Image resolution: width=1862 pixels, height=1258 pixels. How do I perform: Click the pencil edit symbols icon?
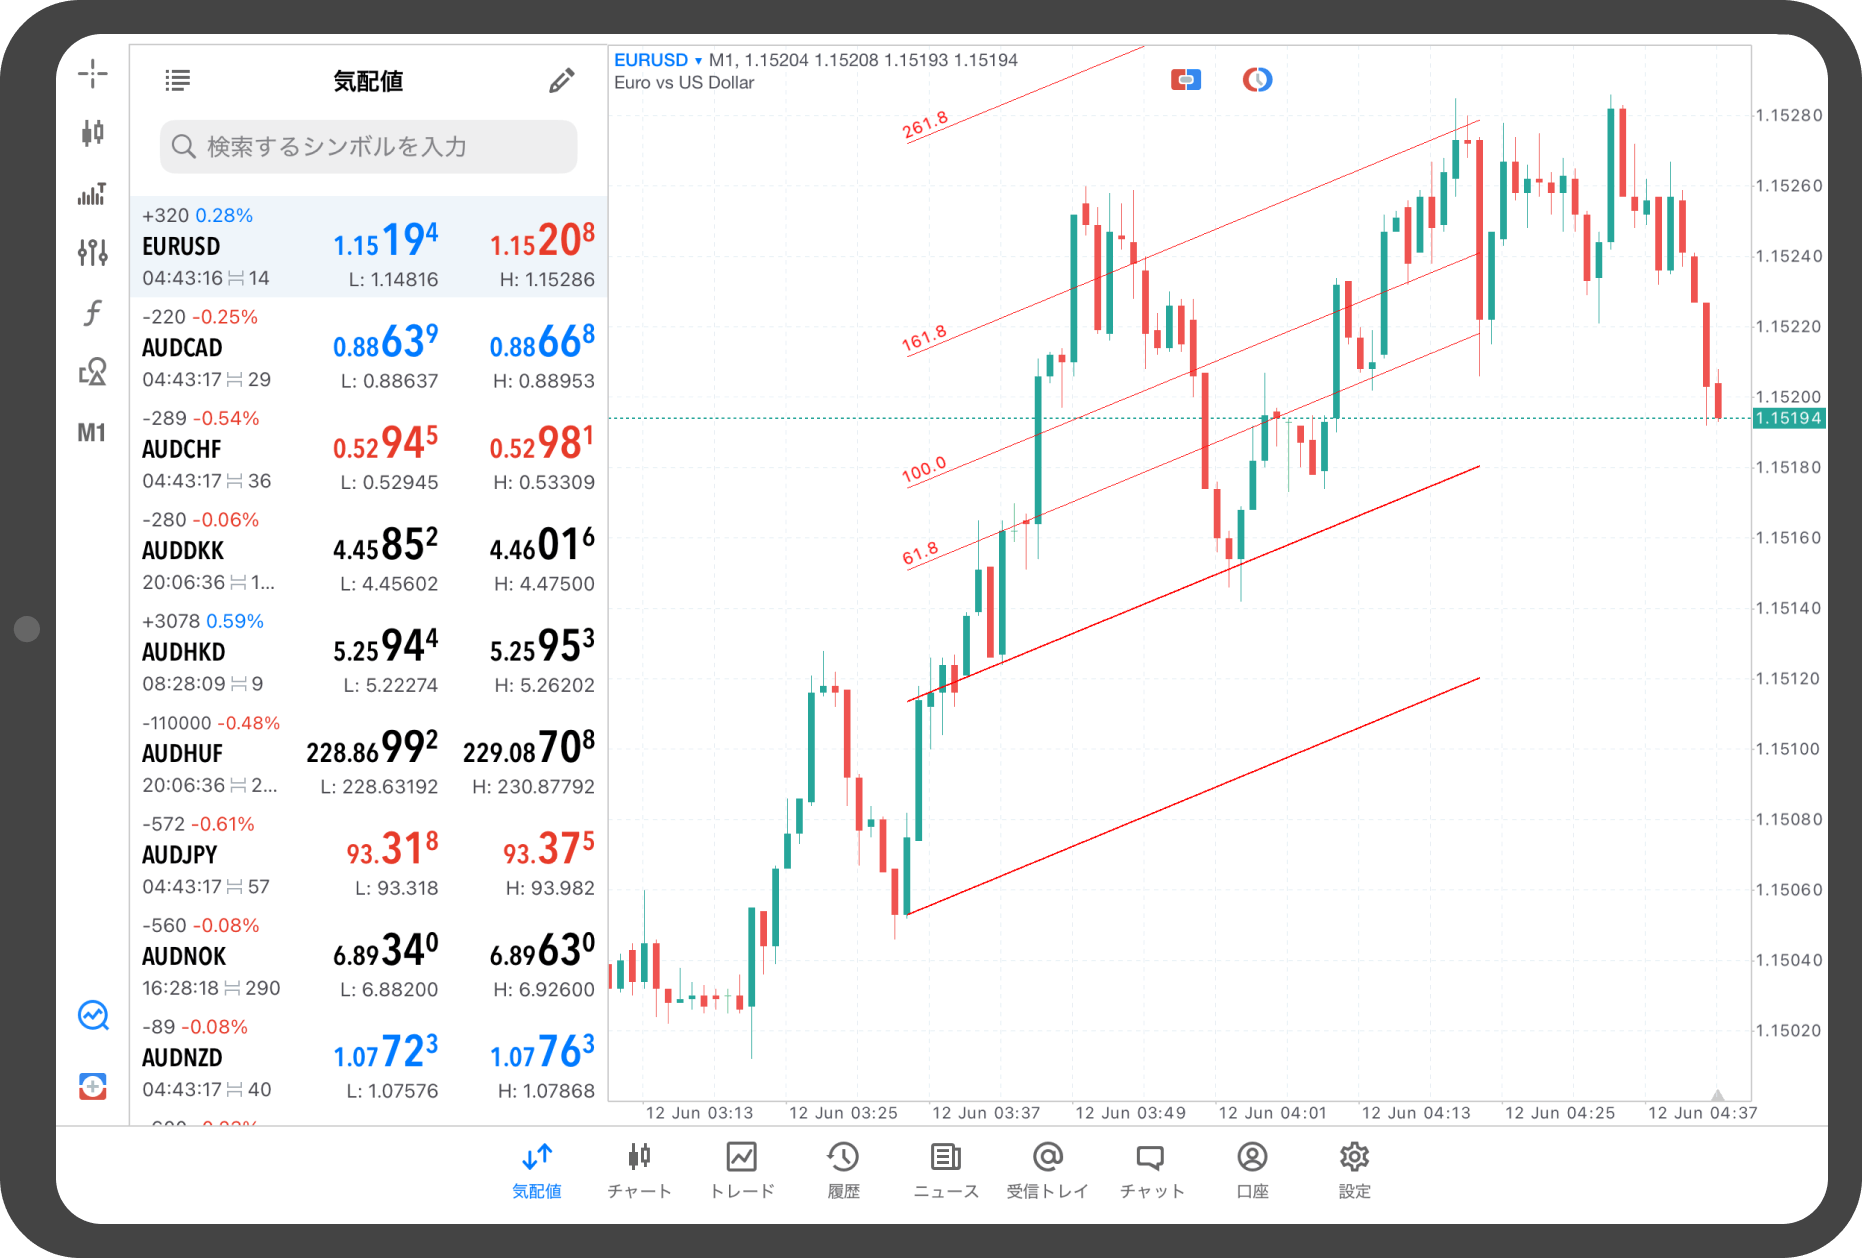[561, 81]
